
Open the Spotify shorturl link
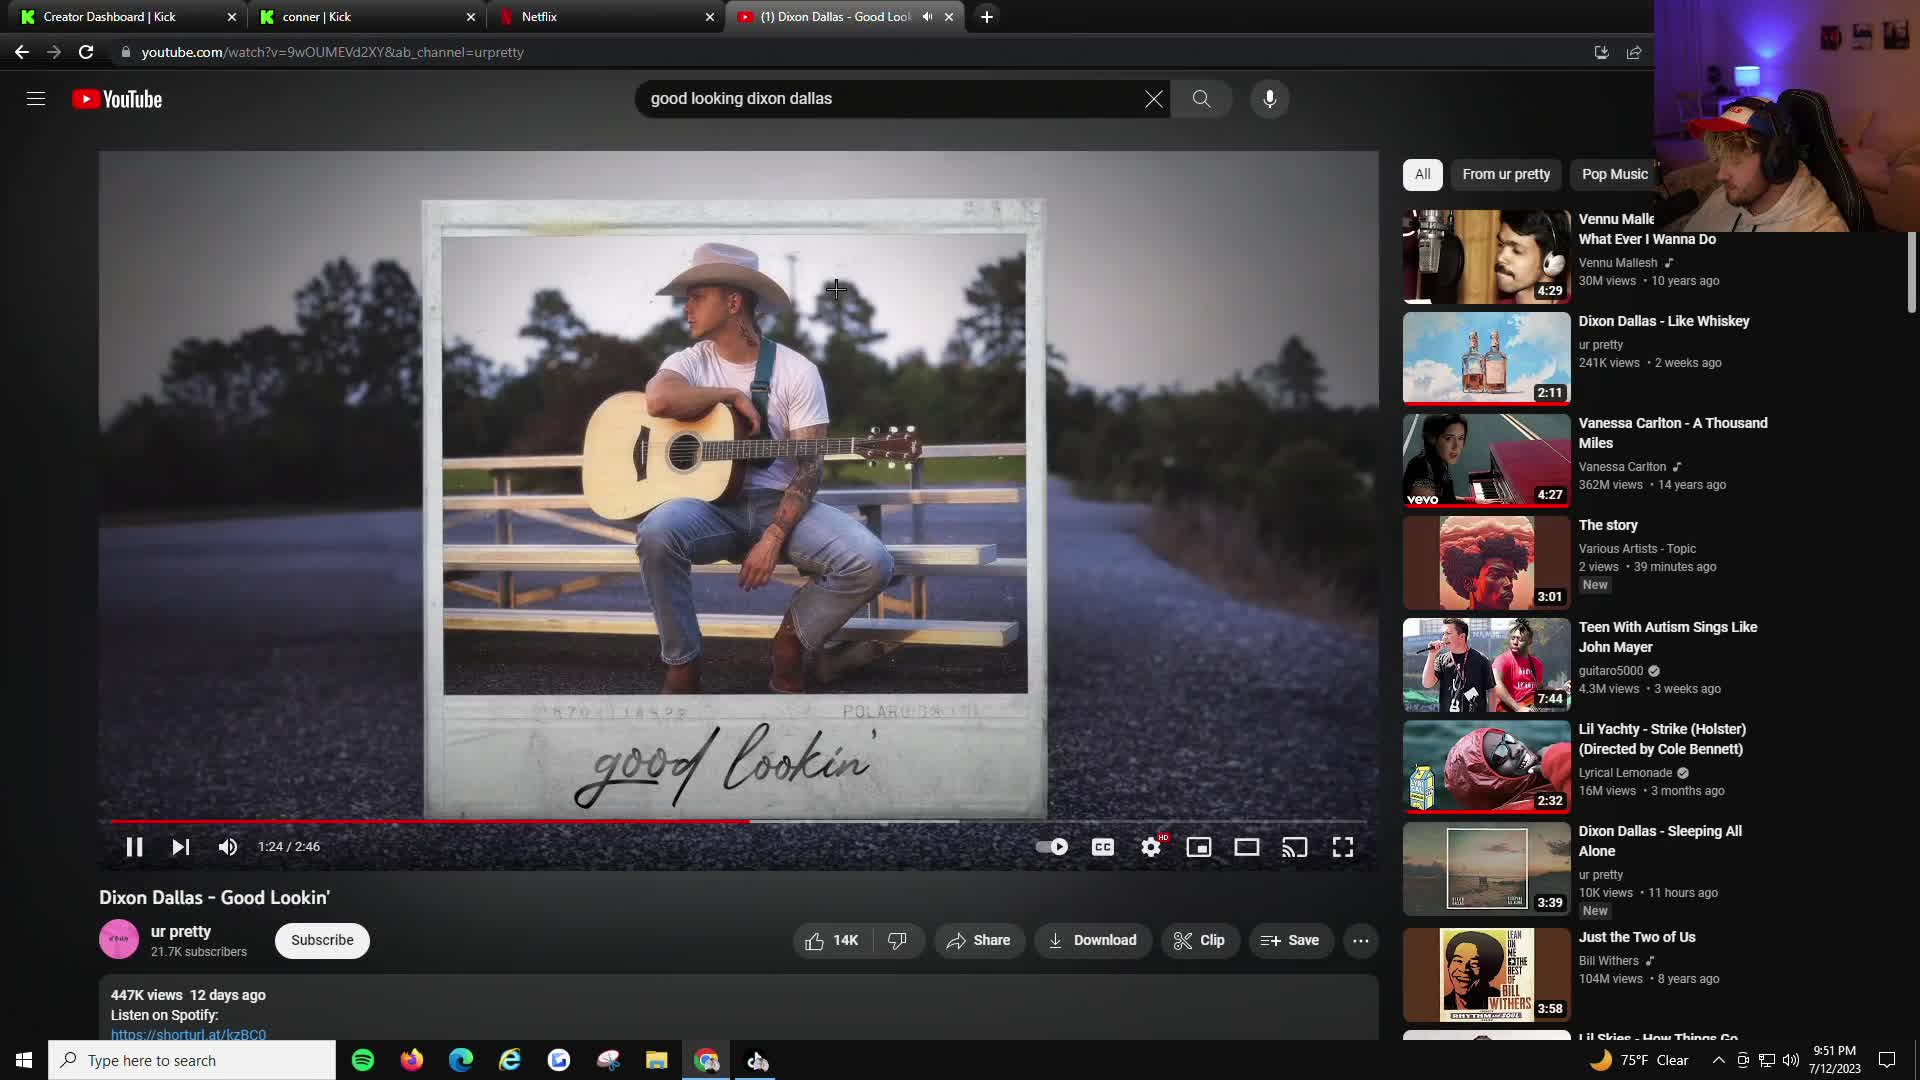(188, 1034)
